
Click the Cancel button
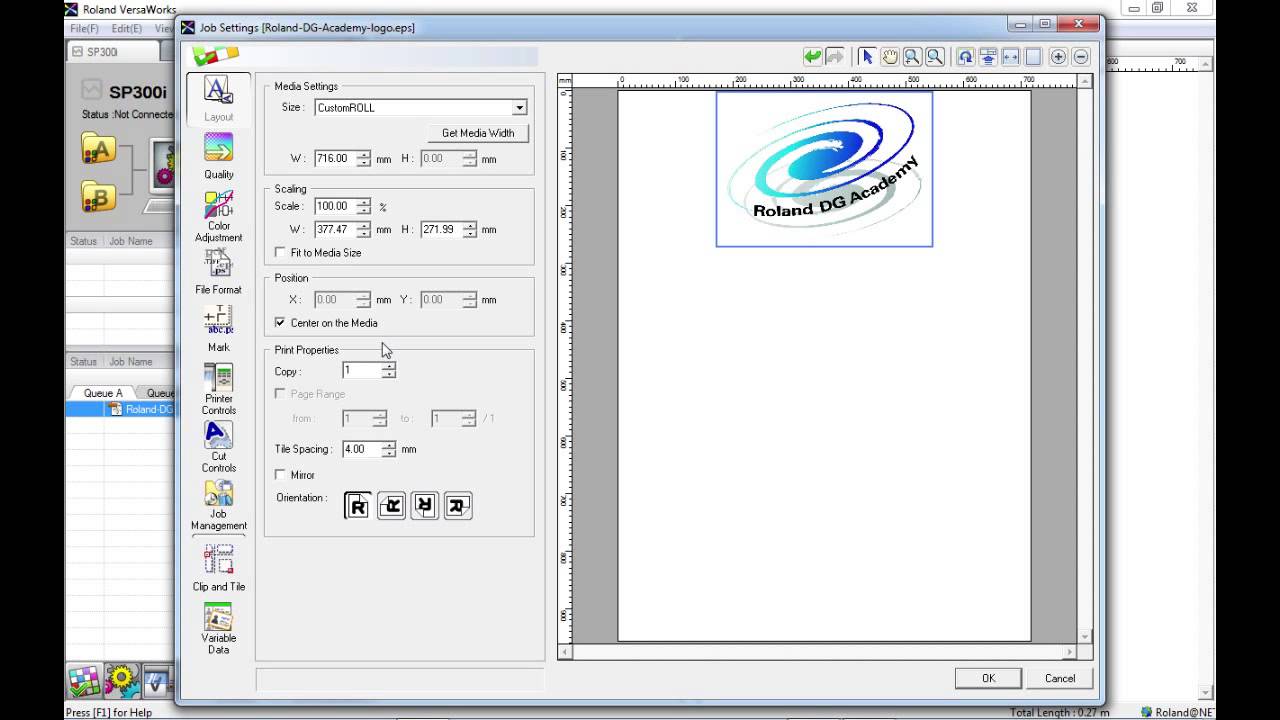(x=1060, y=678)
